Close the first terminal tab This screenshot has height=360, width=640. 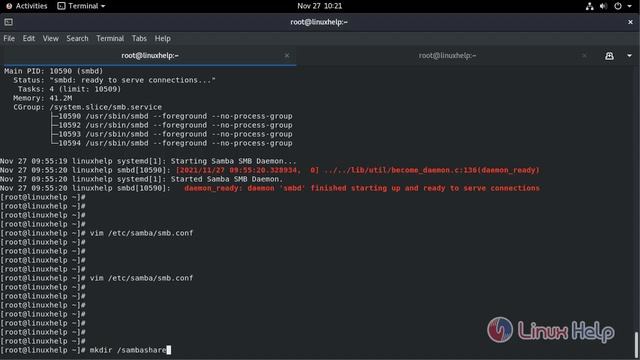pos(287,56)
